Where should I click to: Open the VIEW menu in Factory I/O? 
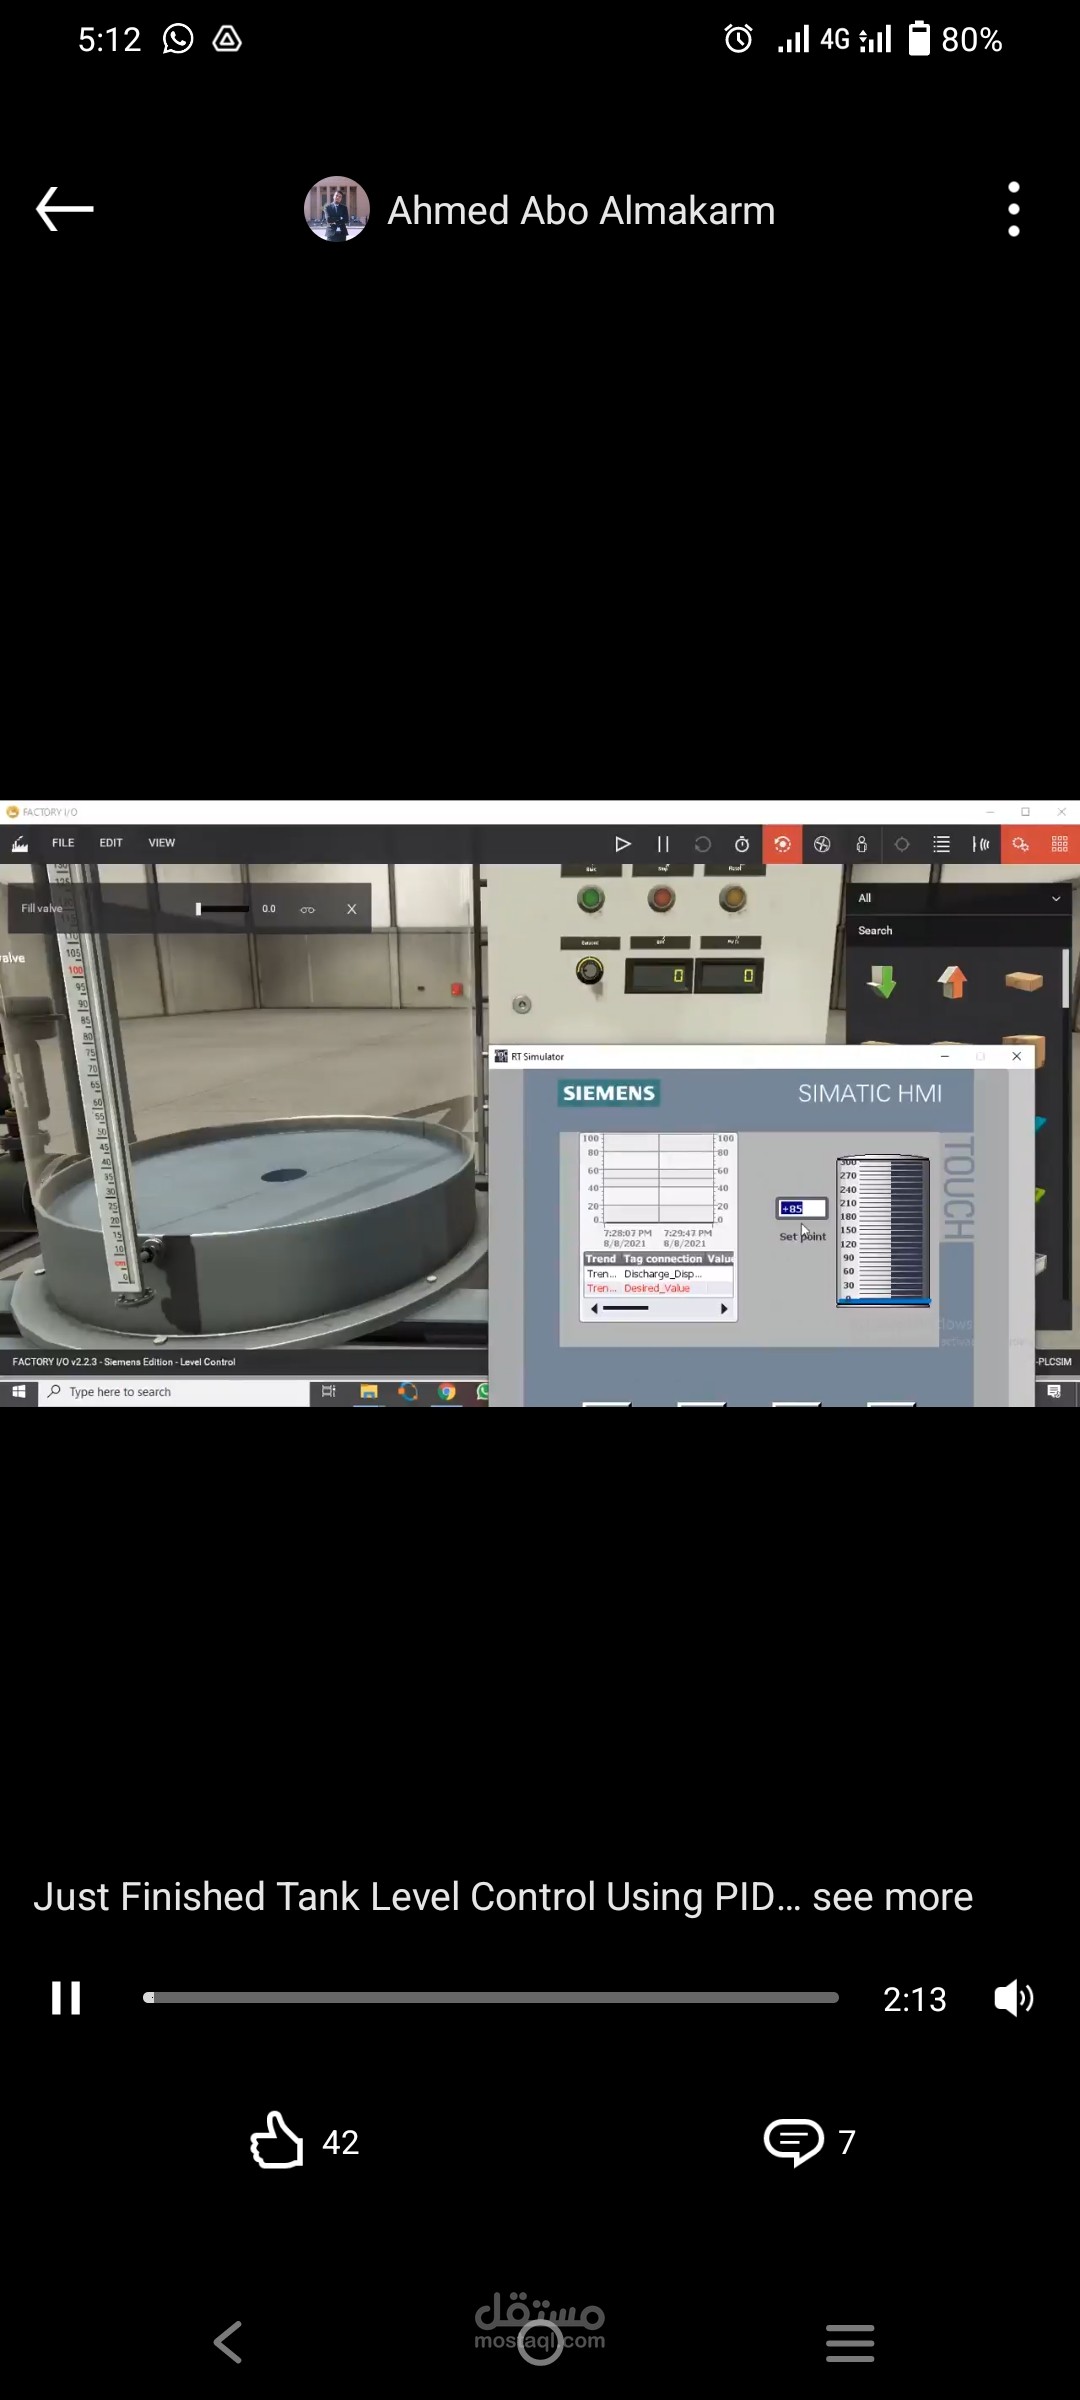point(162,843)
